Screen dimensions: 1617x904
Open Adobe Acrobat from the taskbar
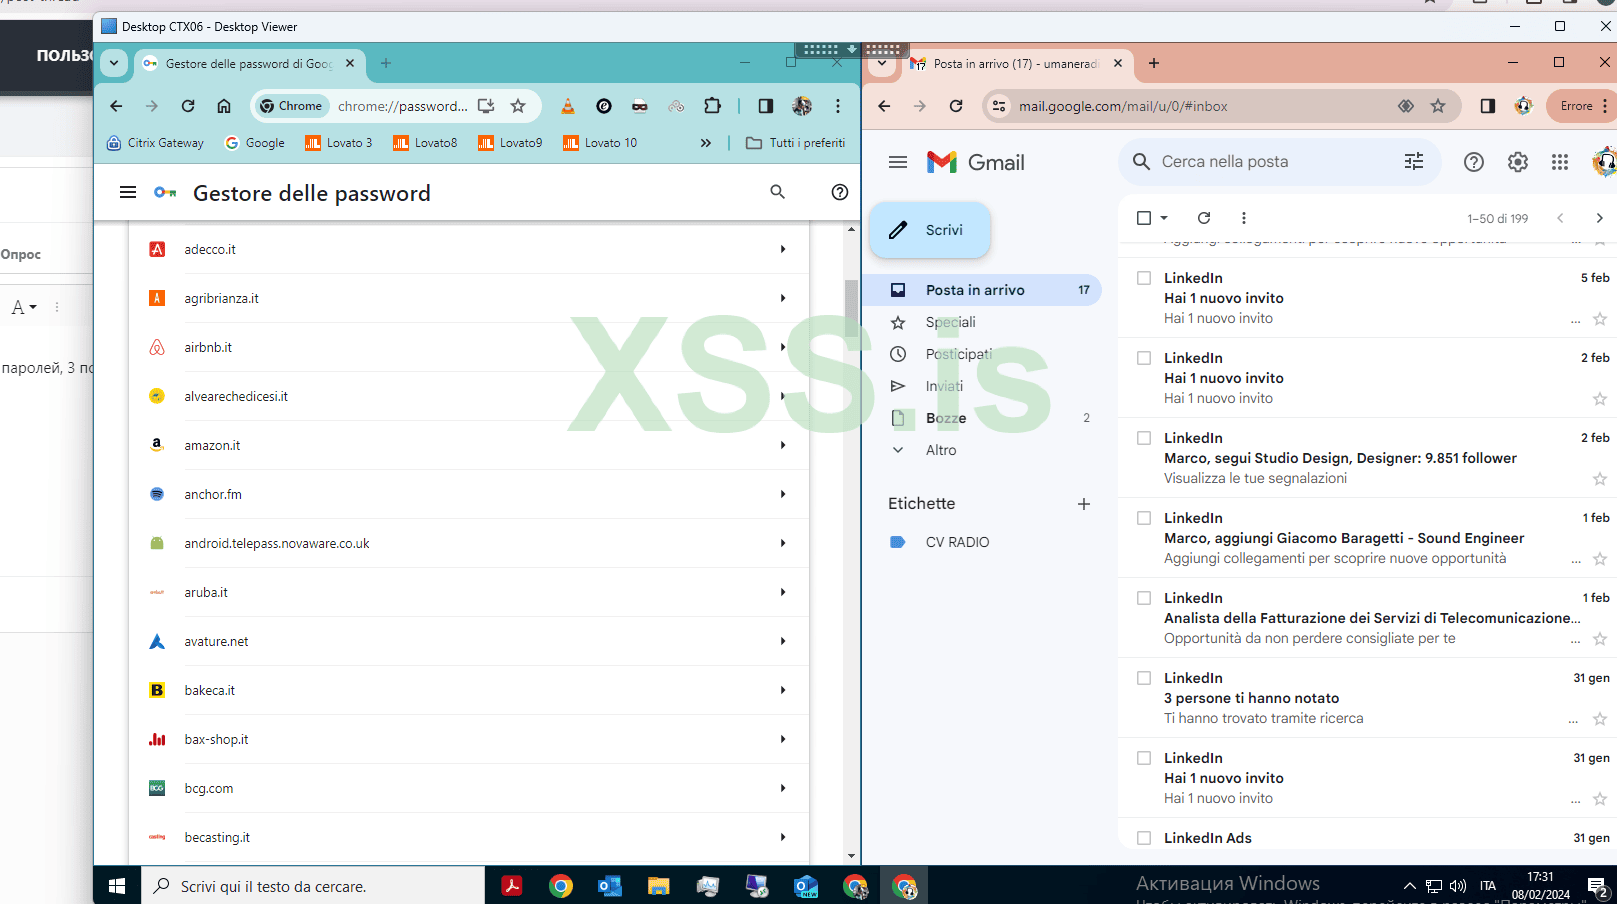coord(512,886)
